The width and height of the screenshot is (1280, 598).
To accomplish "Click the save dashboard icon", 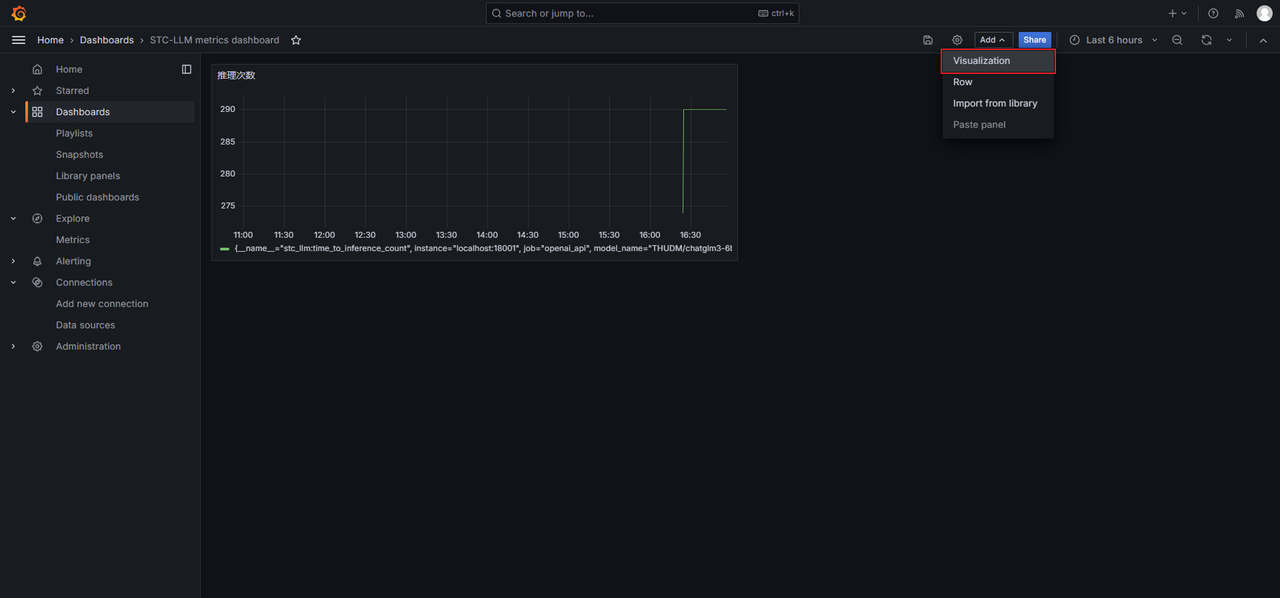I will coord(928,40).
